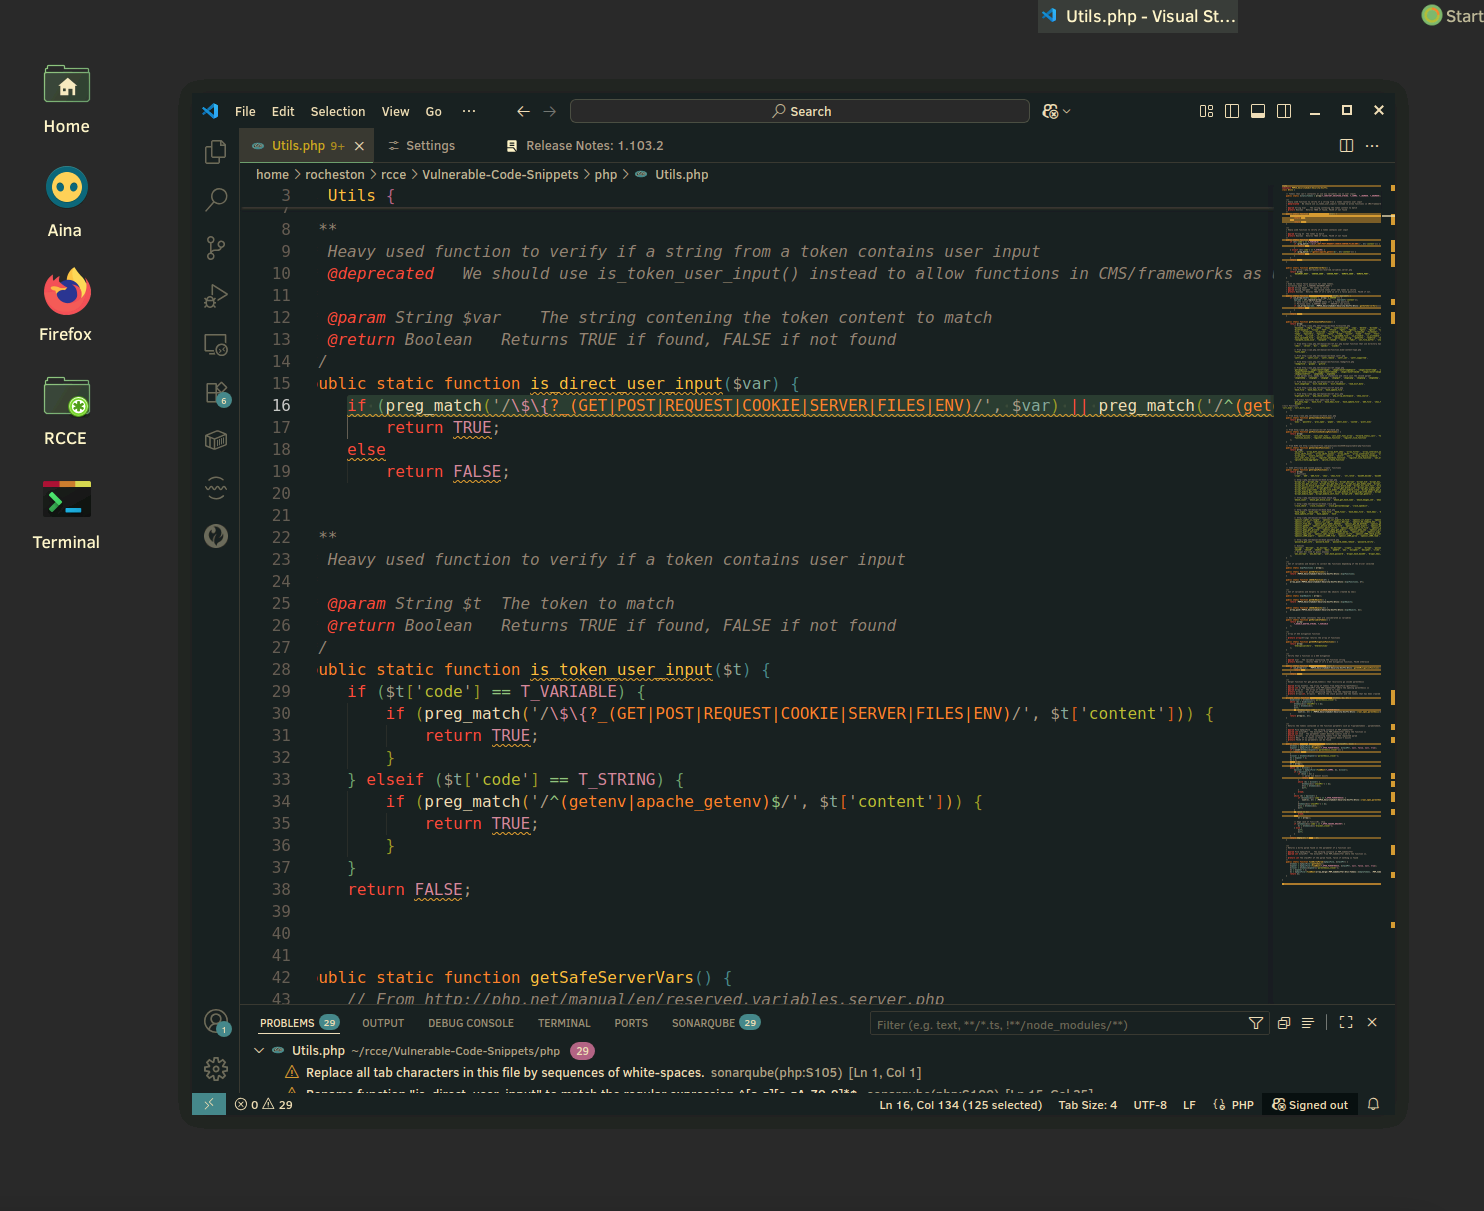
Task: Click the PHP language mode button
Action: click(x=1242, y=1105)
